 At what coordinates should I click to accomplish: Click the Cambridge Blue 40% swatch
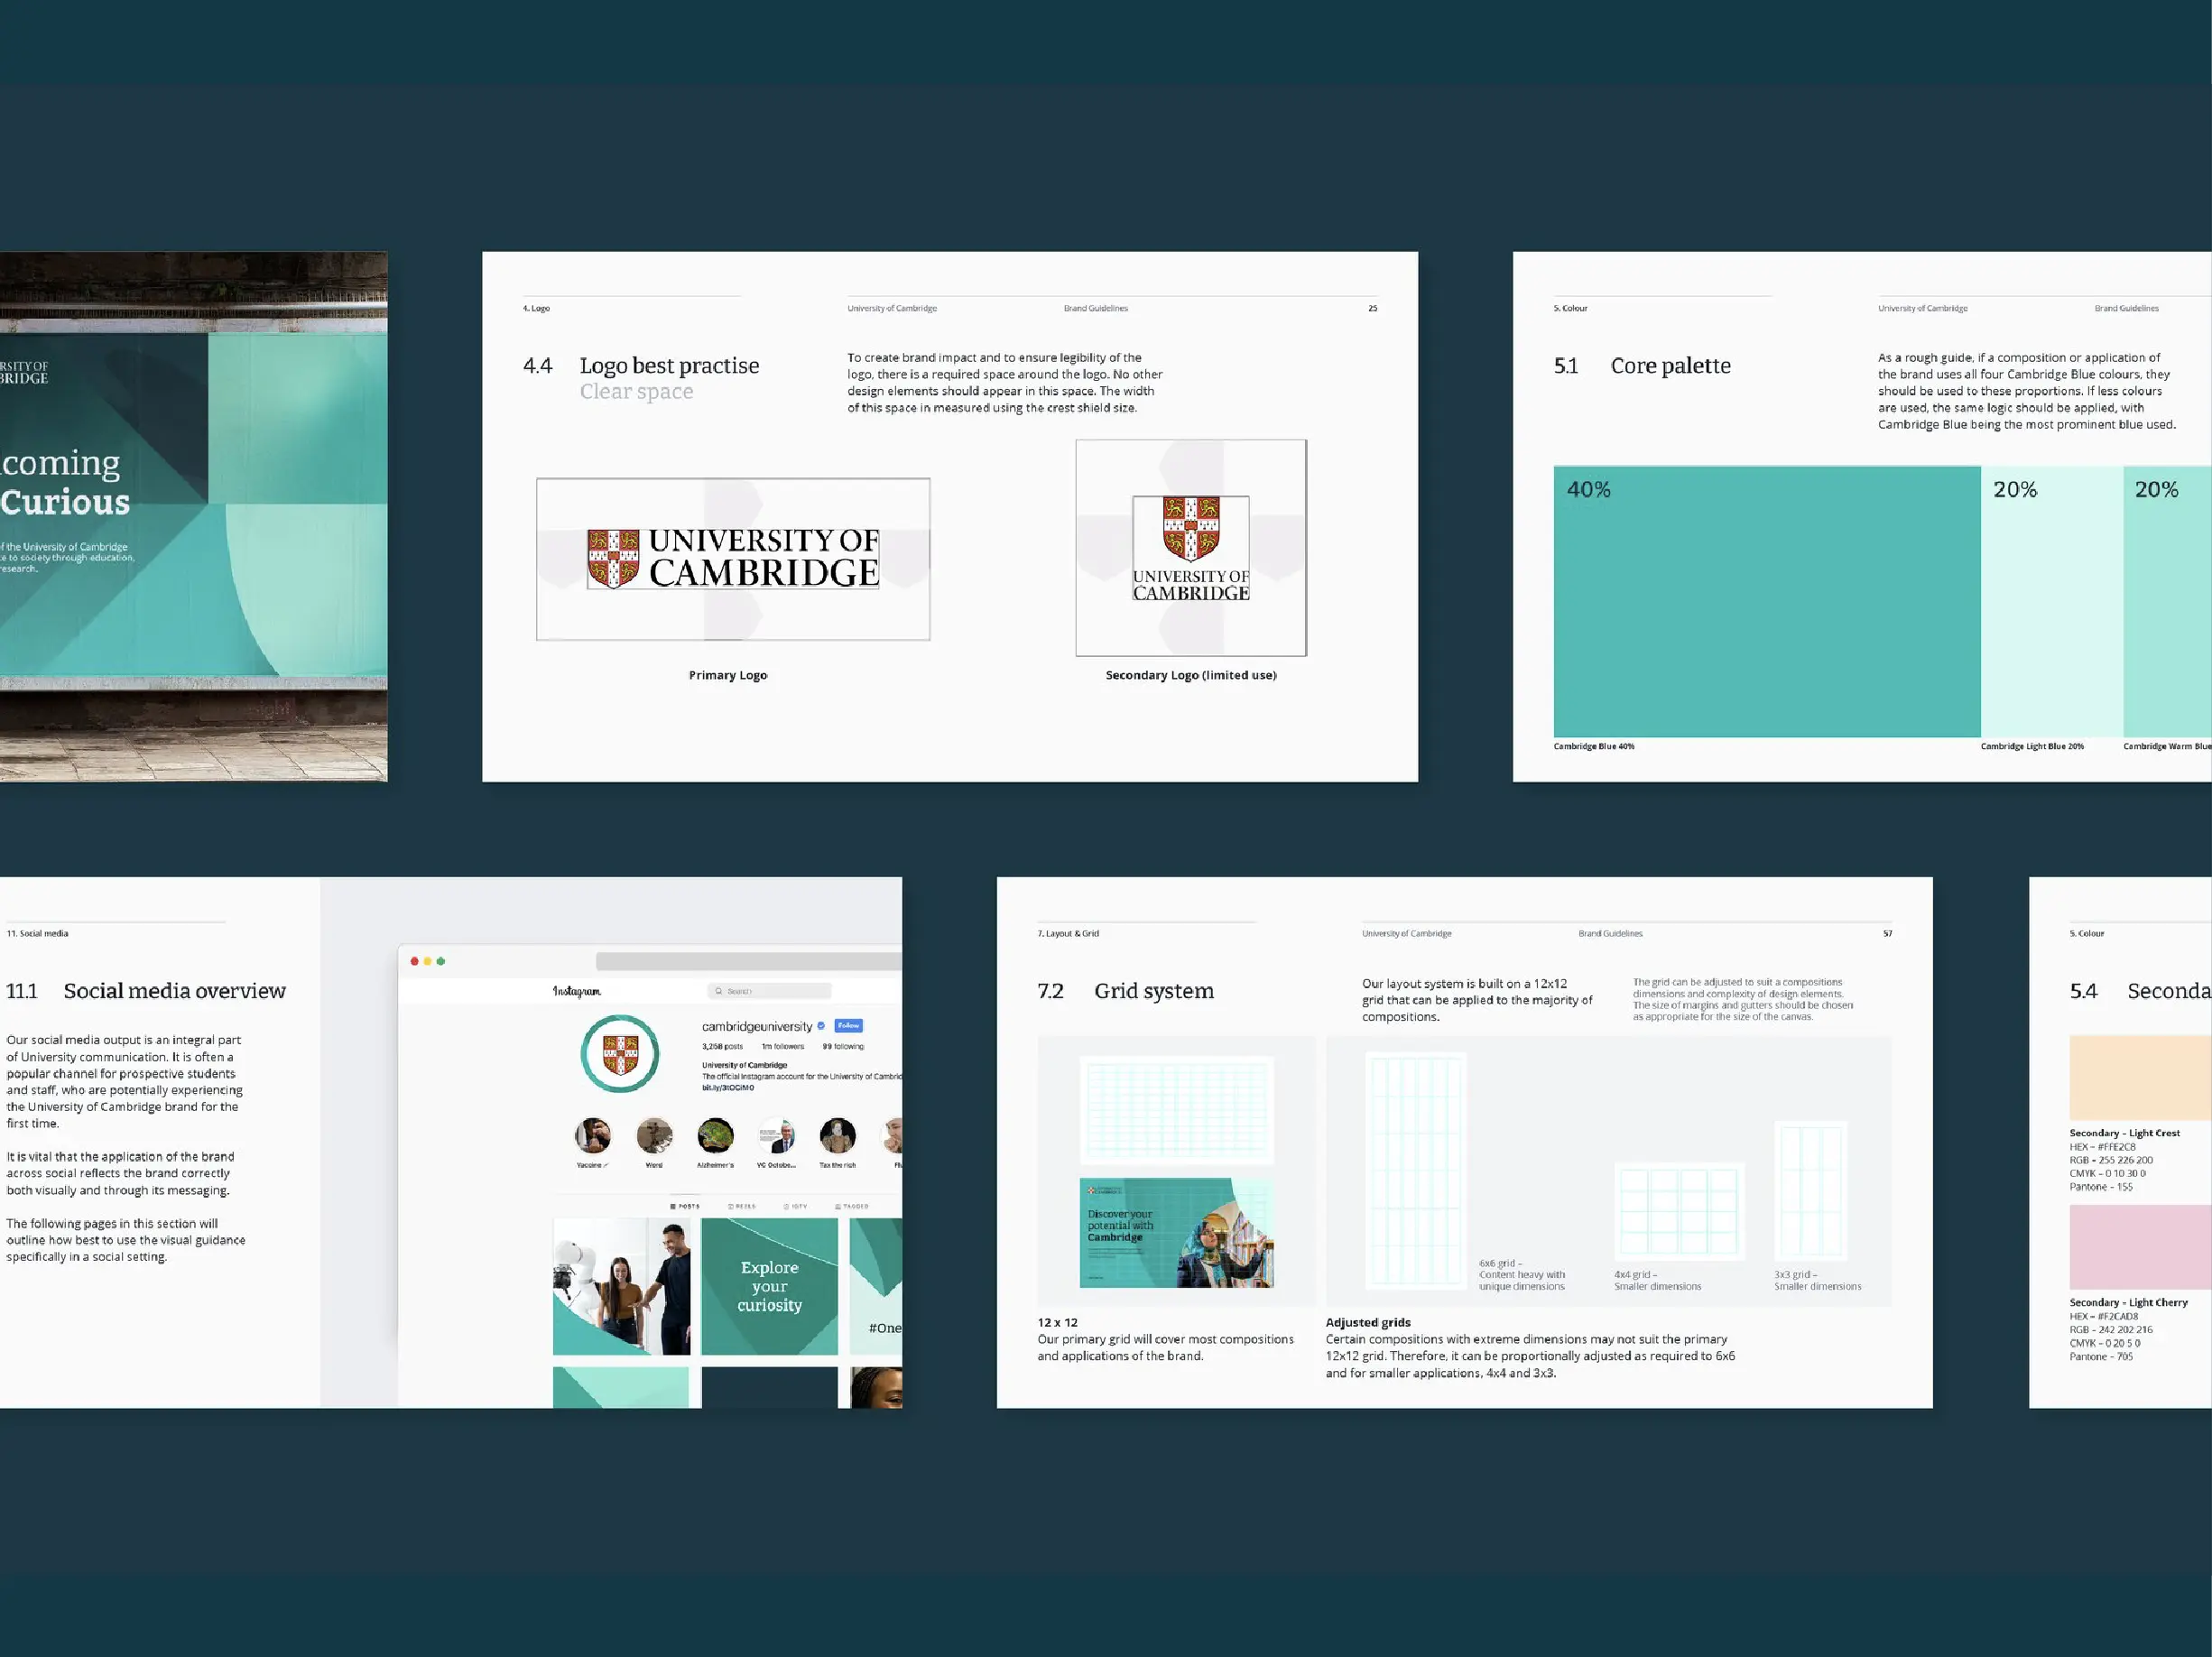(x=1766, y=602)
